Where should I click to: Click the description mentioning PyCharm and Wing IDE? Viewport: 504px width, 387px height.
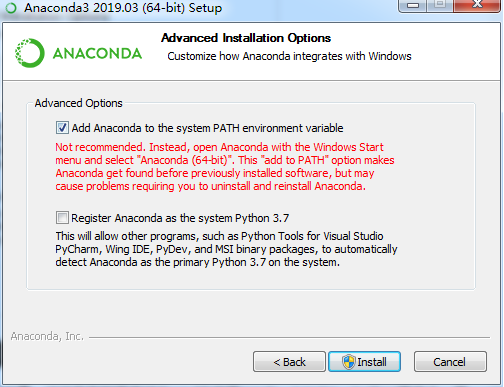[226, 249]
